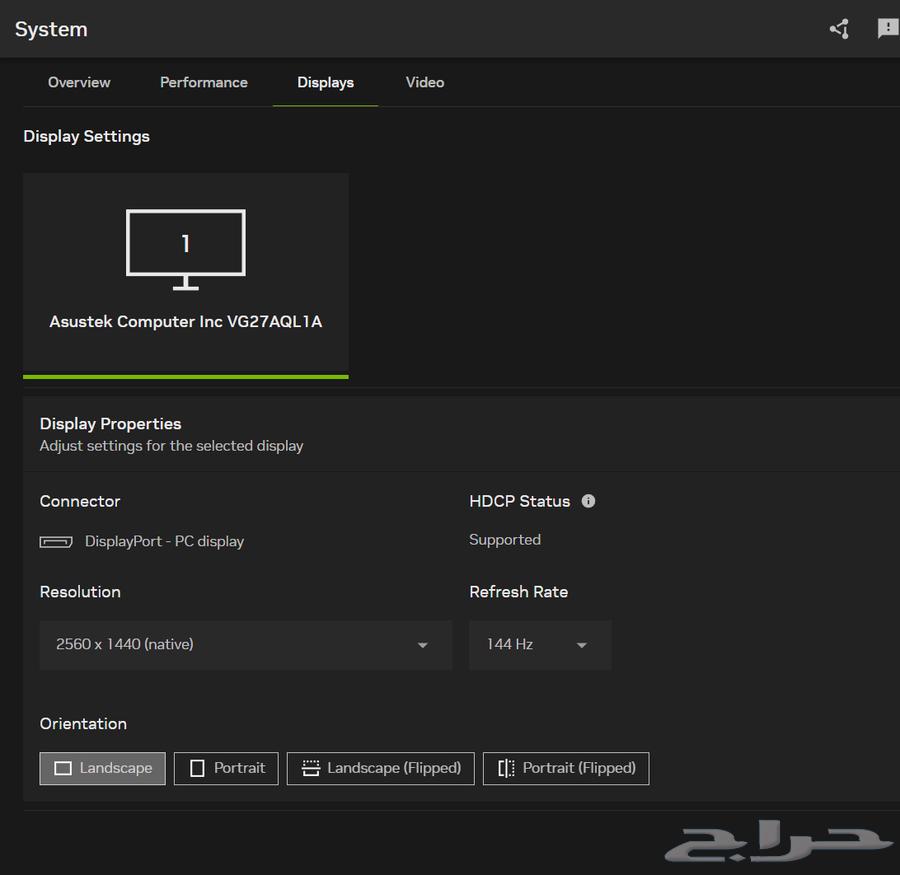The height and width of the screenshot is (875, 900).
Task: Go to the Video tab
Action: pyautogui.click(x=425, y=82)
